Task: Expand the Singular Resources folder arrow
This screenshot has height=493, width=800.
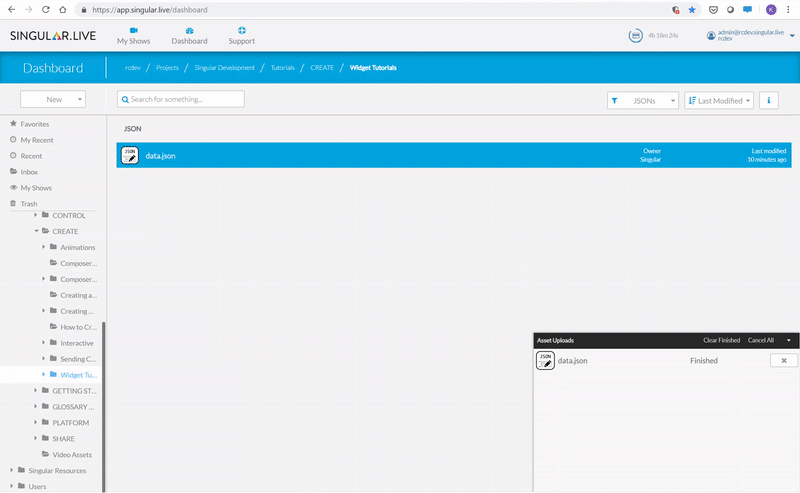Action: (12, 470)
